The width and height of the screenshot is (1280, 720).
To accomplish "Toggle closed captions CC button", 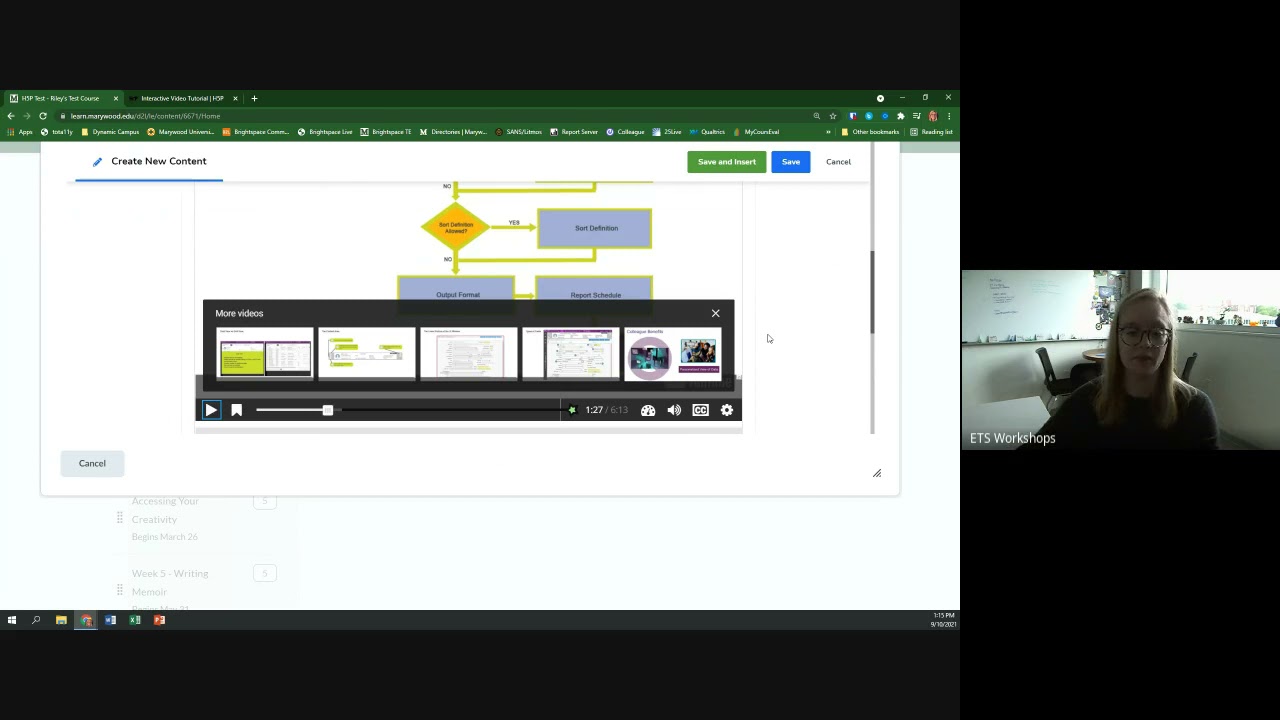I will [x=700, y=410].
